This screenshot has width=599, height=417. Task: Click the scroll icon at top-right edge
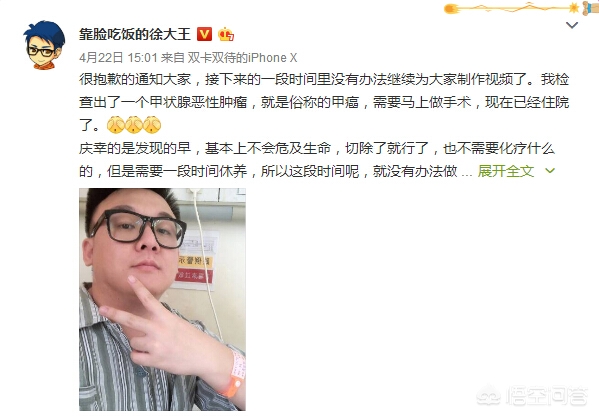pos(591,8)
